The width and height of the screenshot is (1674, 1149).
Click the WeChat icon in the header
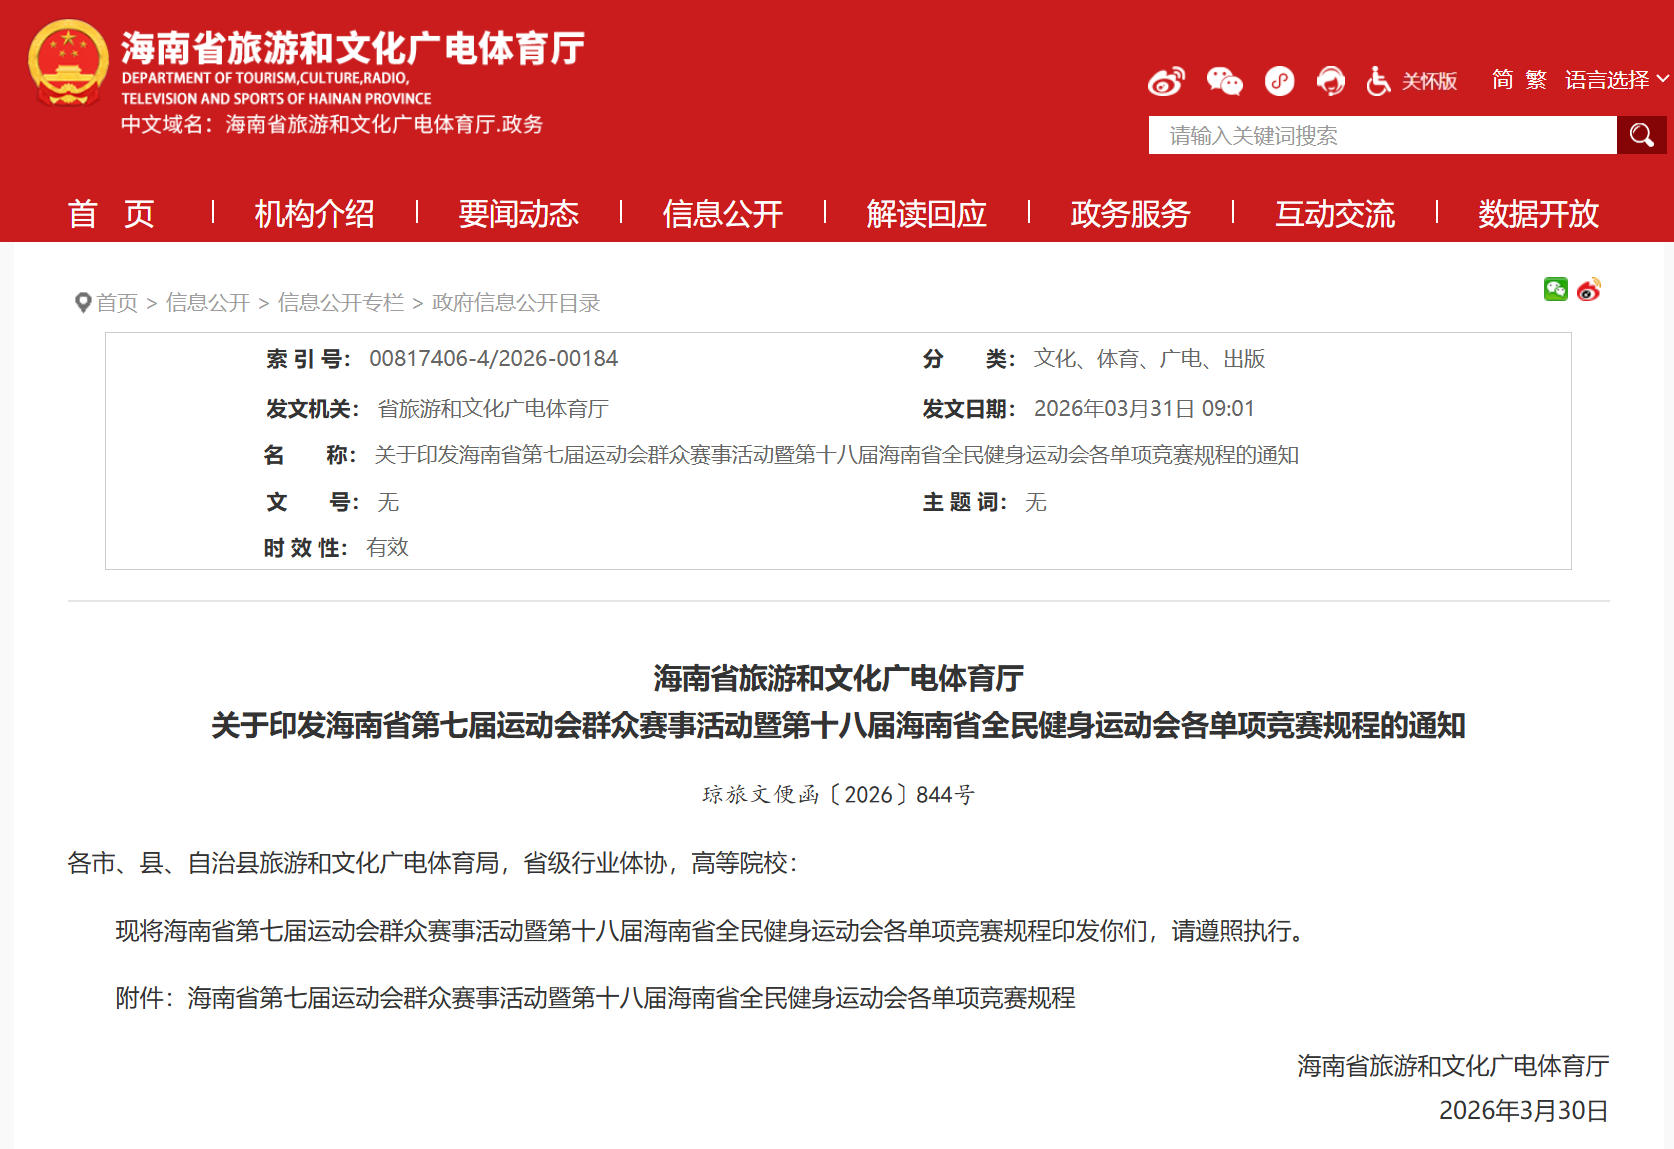pyautogui.click(x=1224, y=81)
